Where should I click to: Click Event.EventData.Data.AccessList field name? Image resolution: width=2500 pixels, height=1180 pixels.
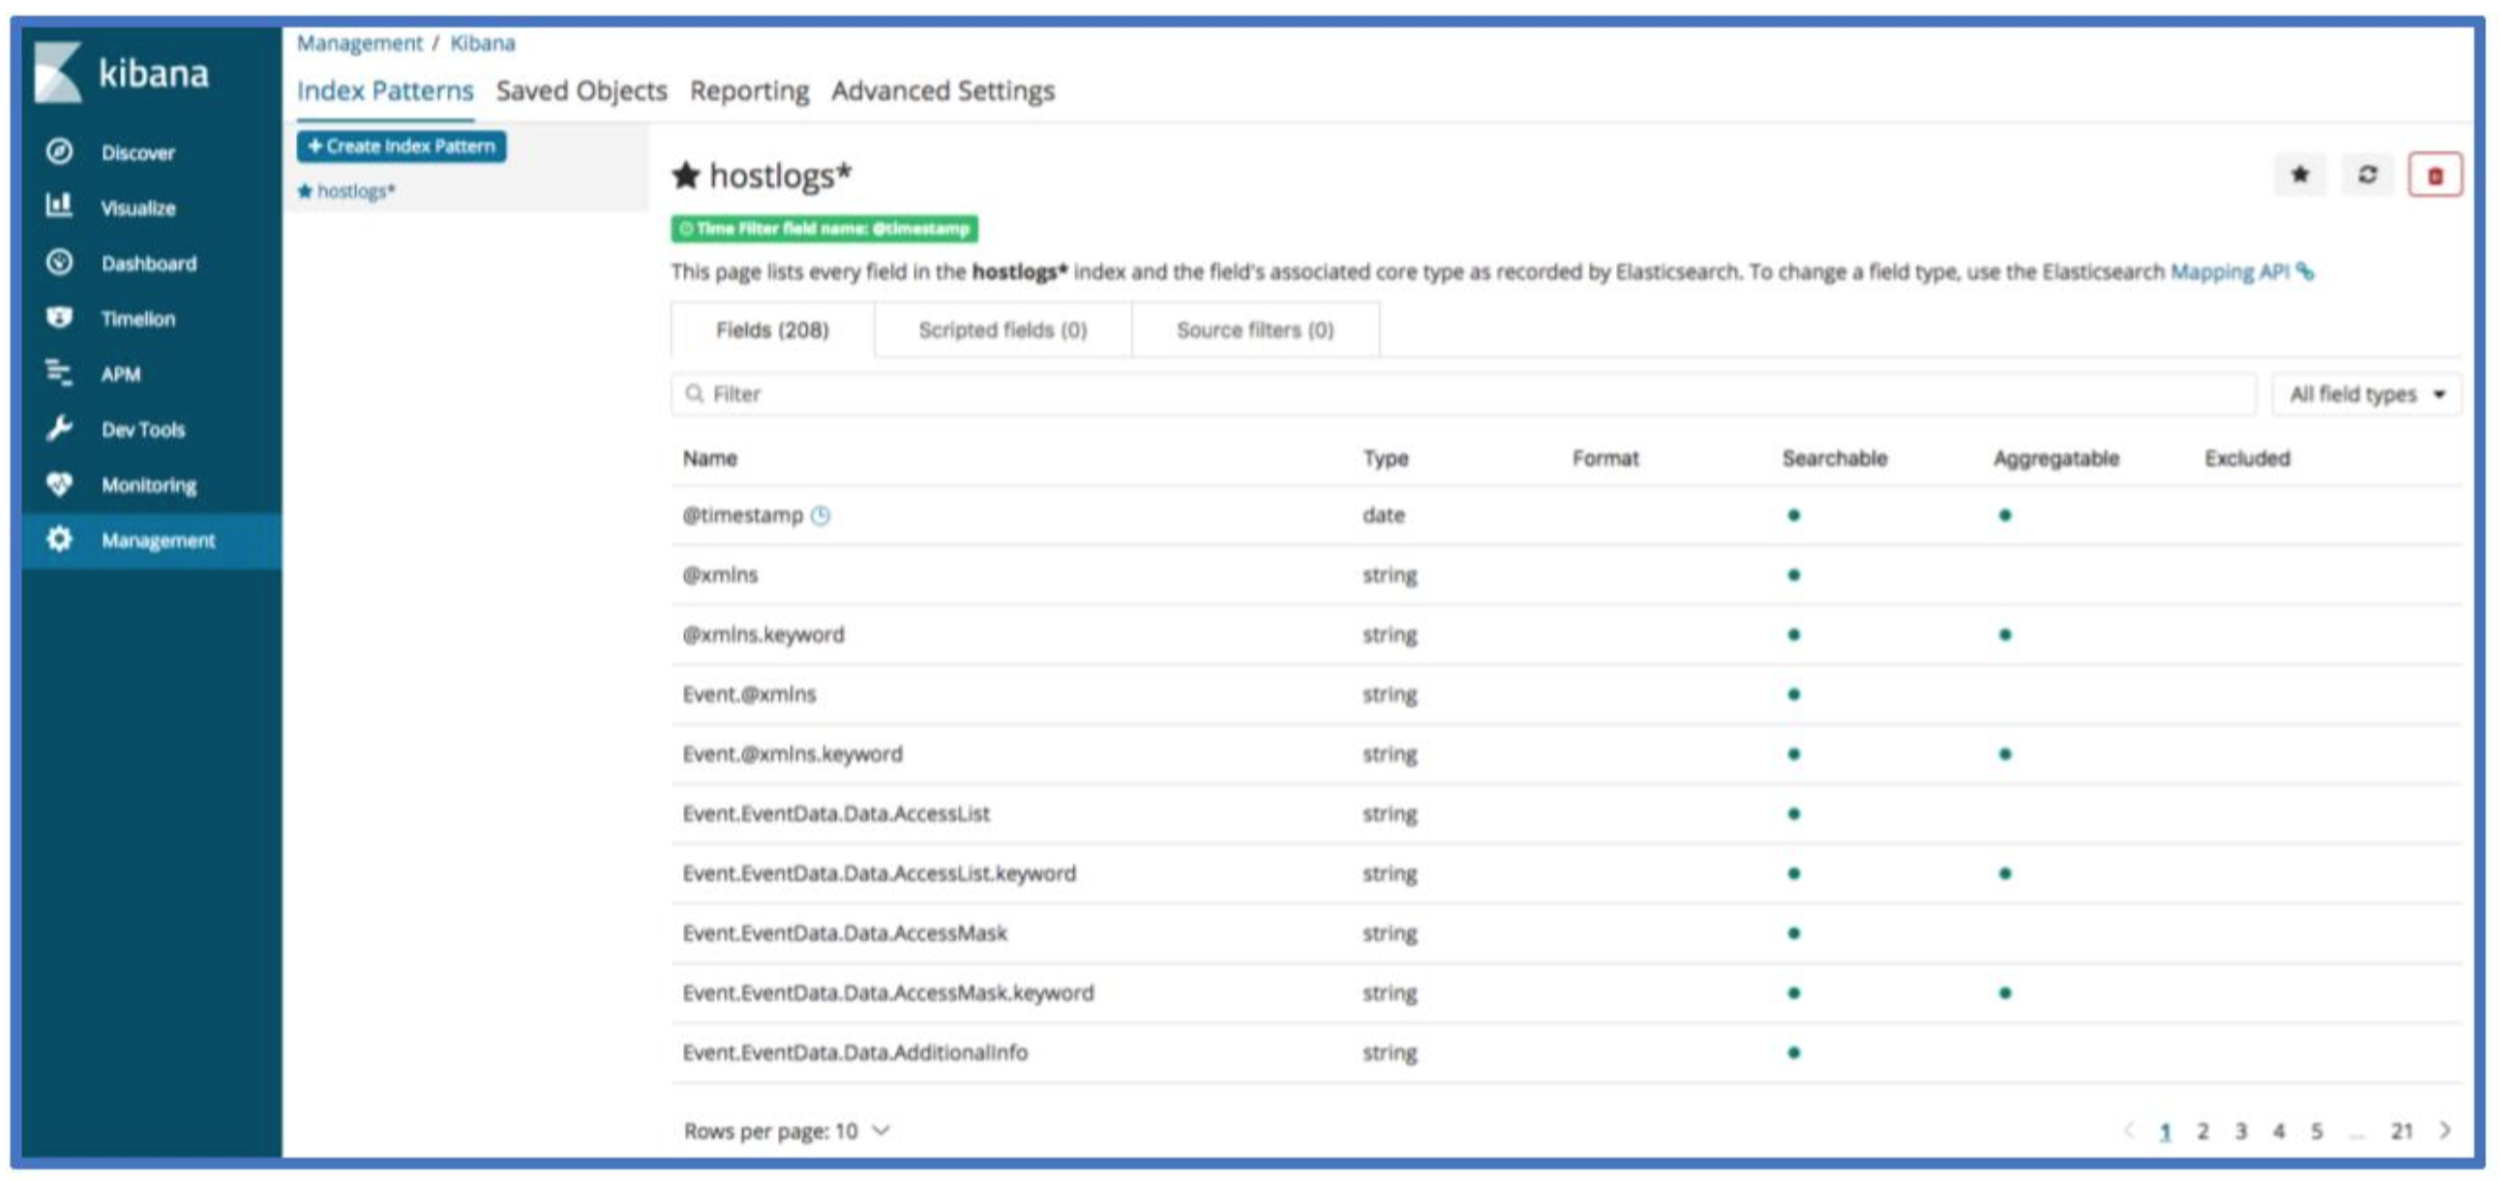(836, 813)
